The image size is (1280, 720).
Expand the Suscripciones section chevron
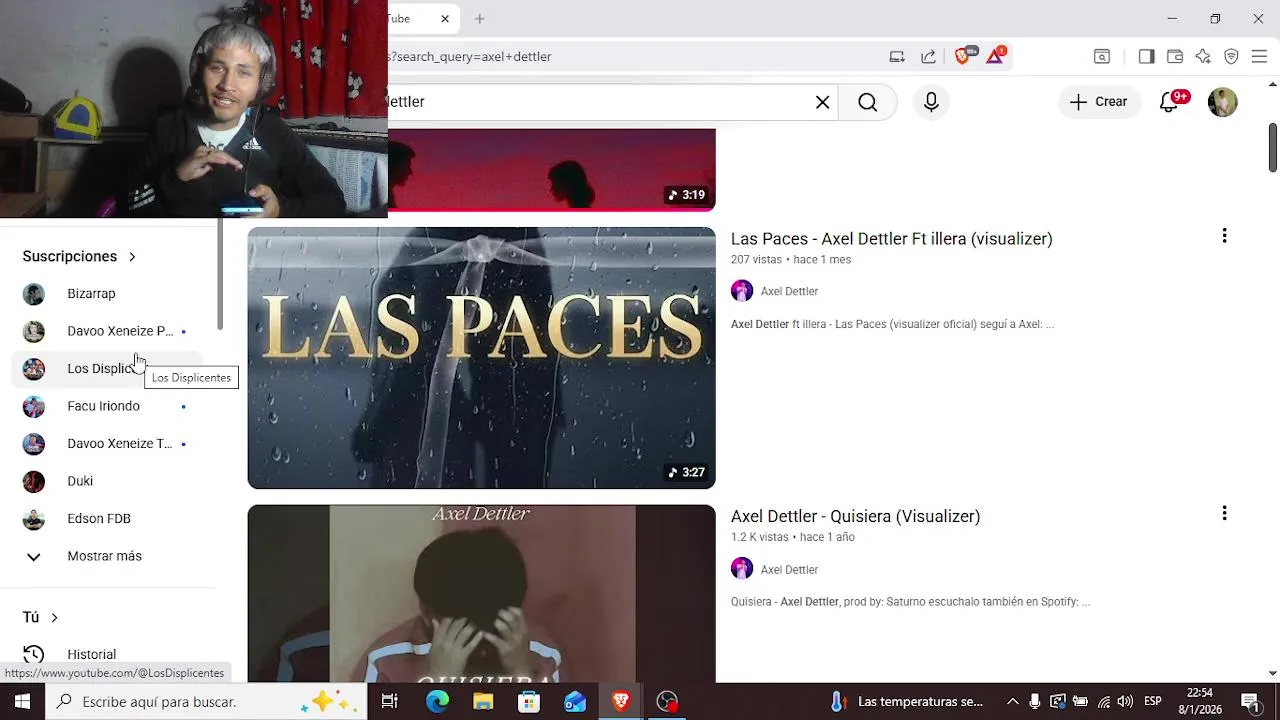[132, 257]
